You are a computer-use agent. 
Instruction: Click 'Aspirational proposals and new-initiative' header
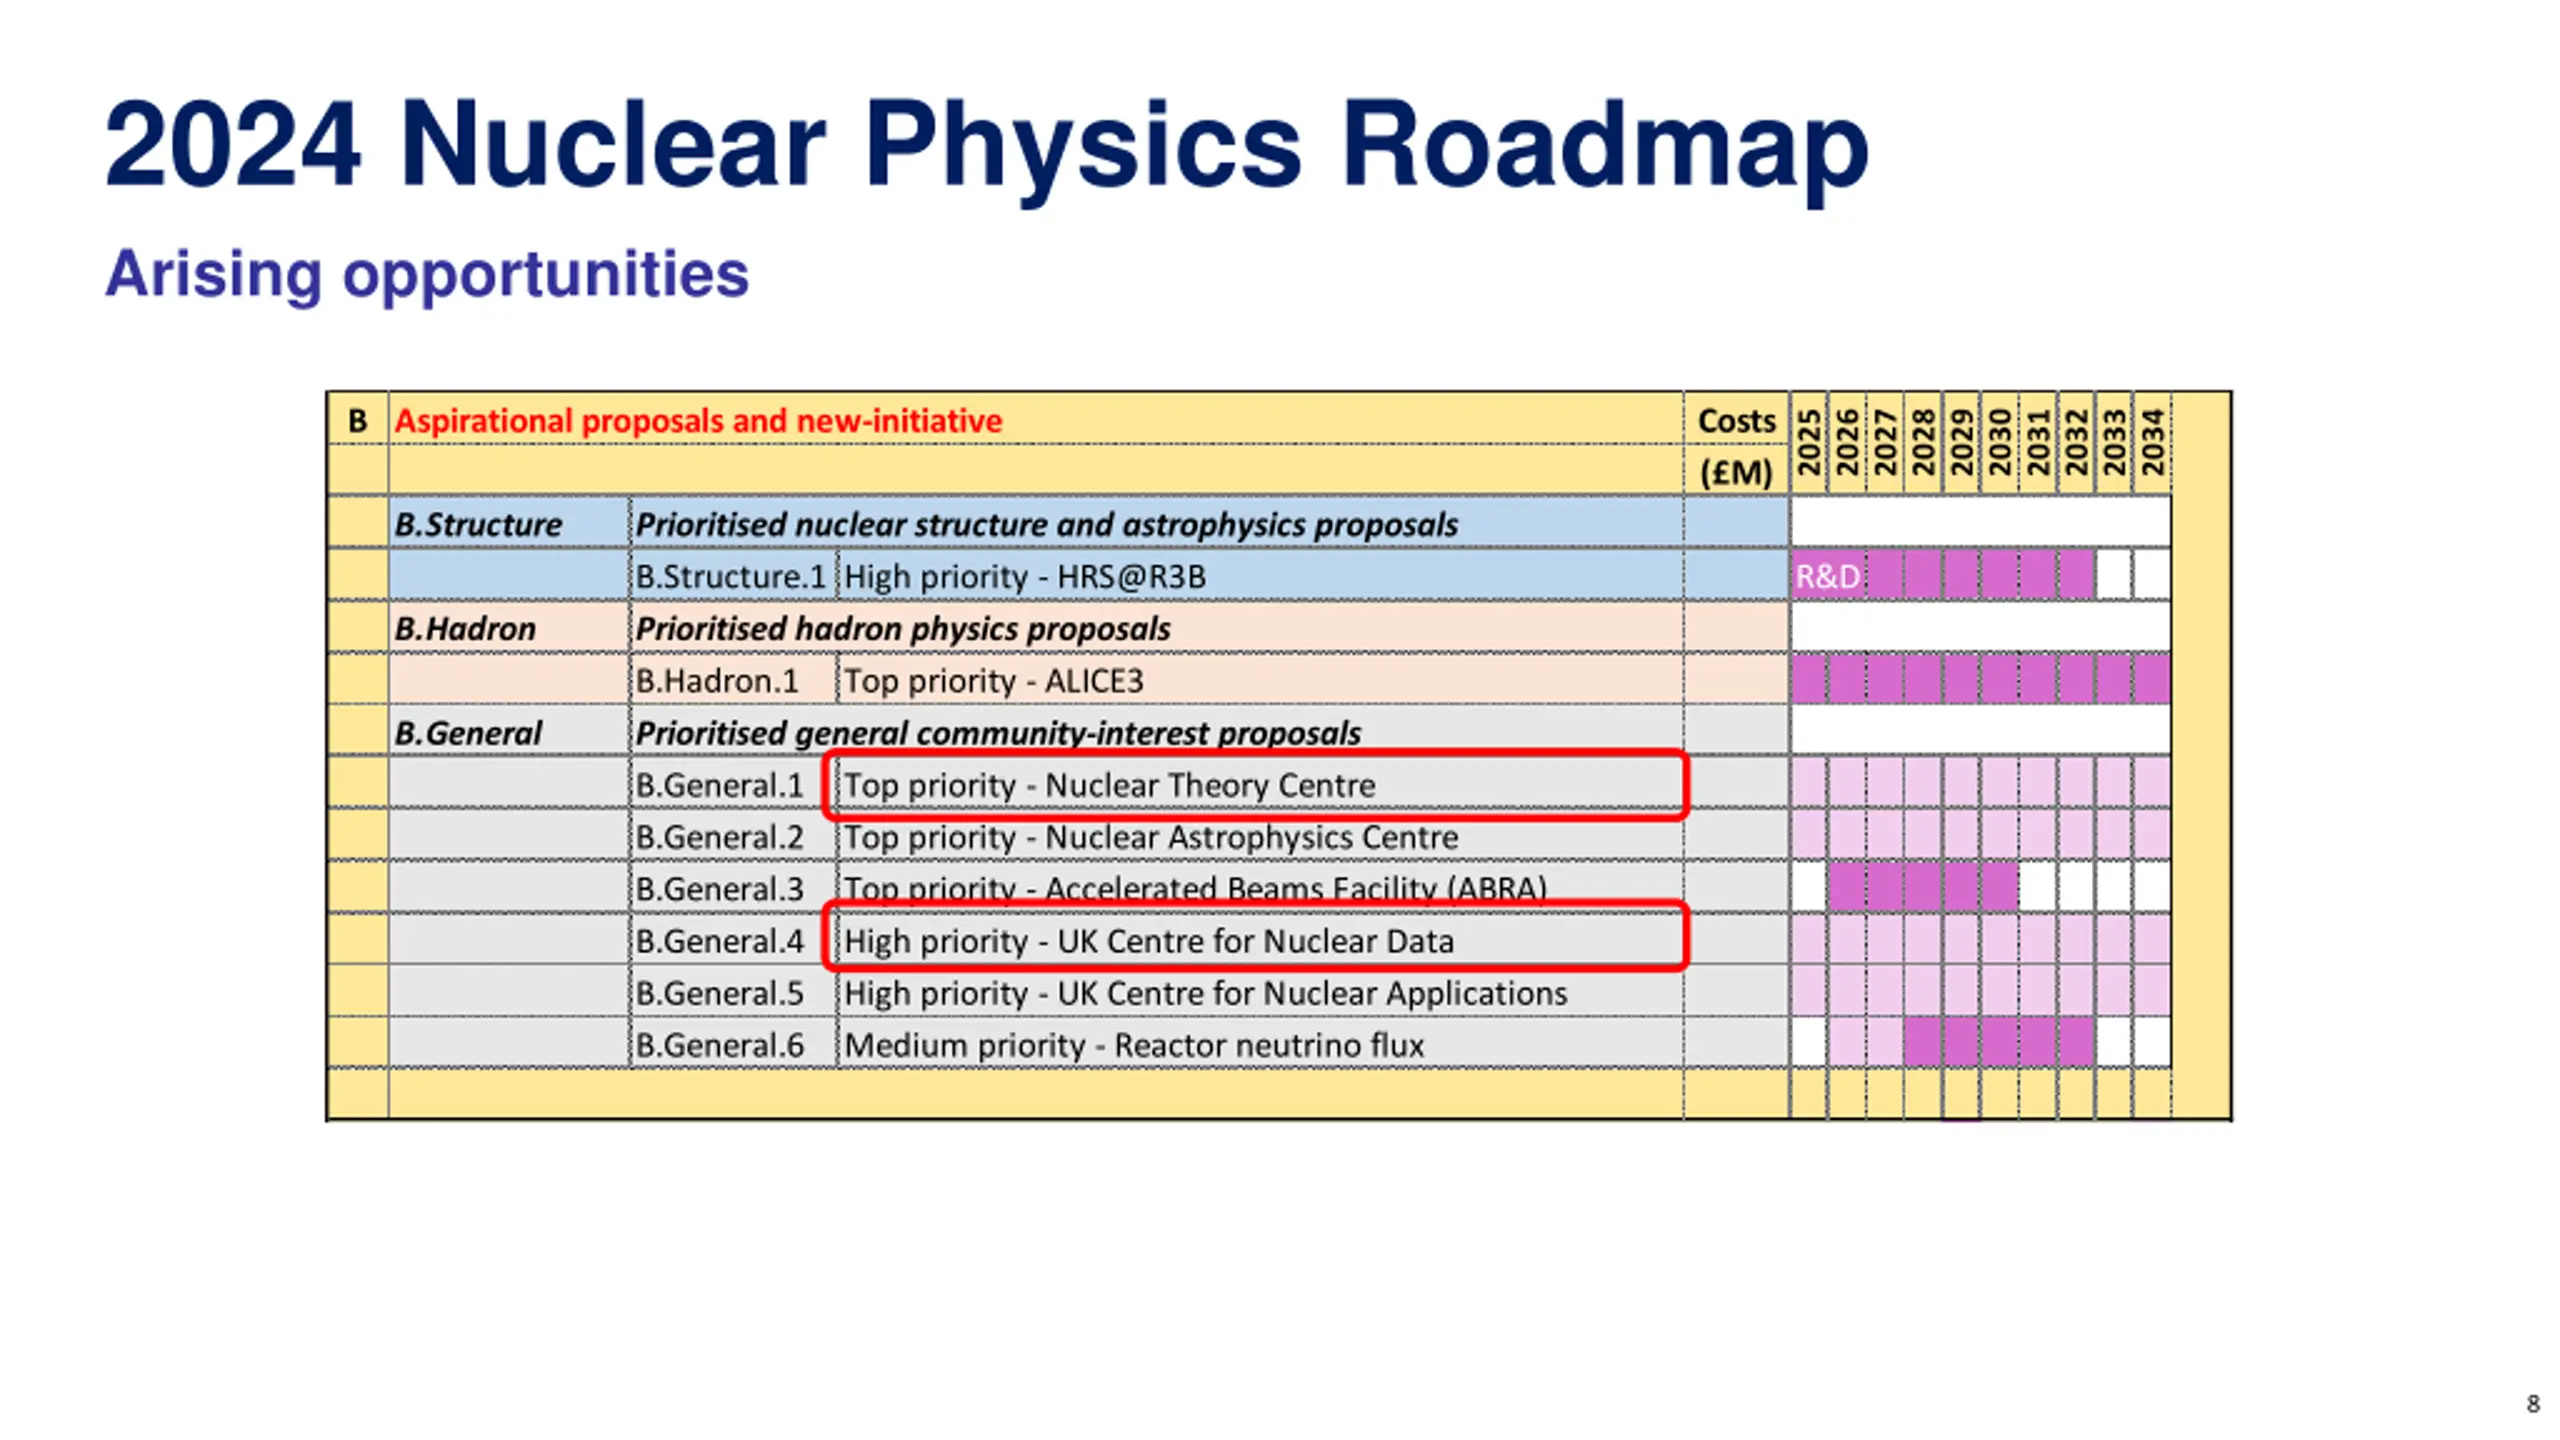click(698, 421)
